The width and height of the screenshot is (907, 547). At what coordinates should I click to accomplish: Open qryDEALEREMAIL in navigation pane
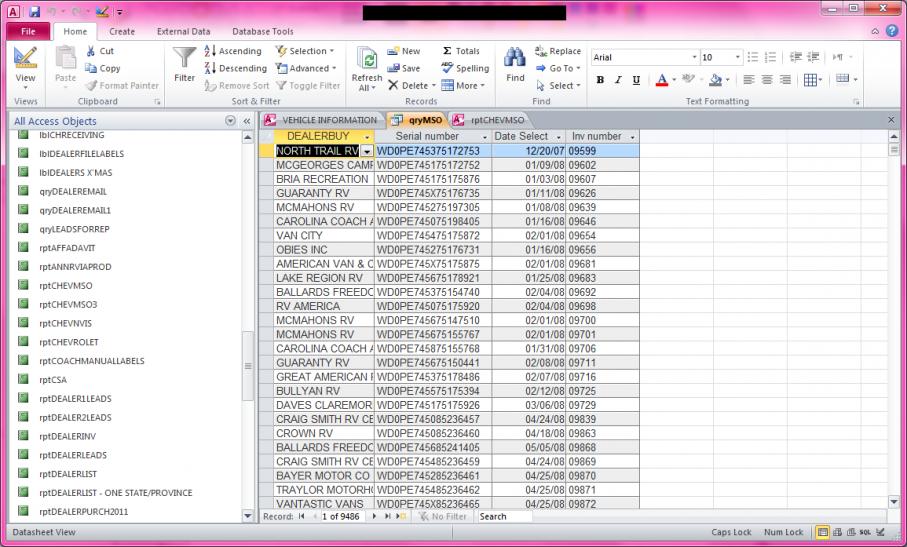tap(73, 191)
